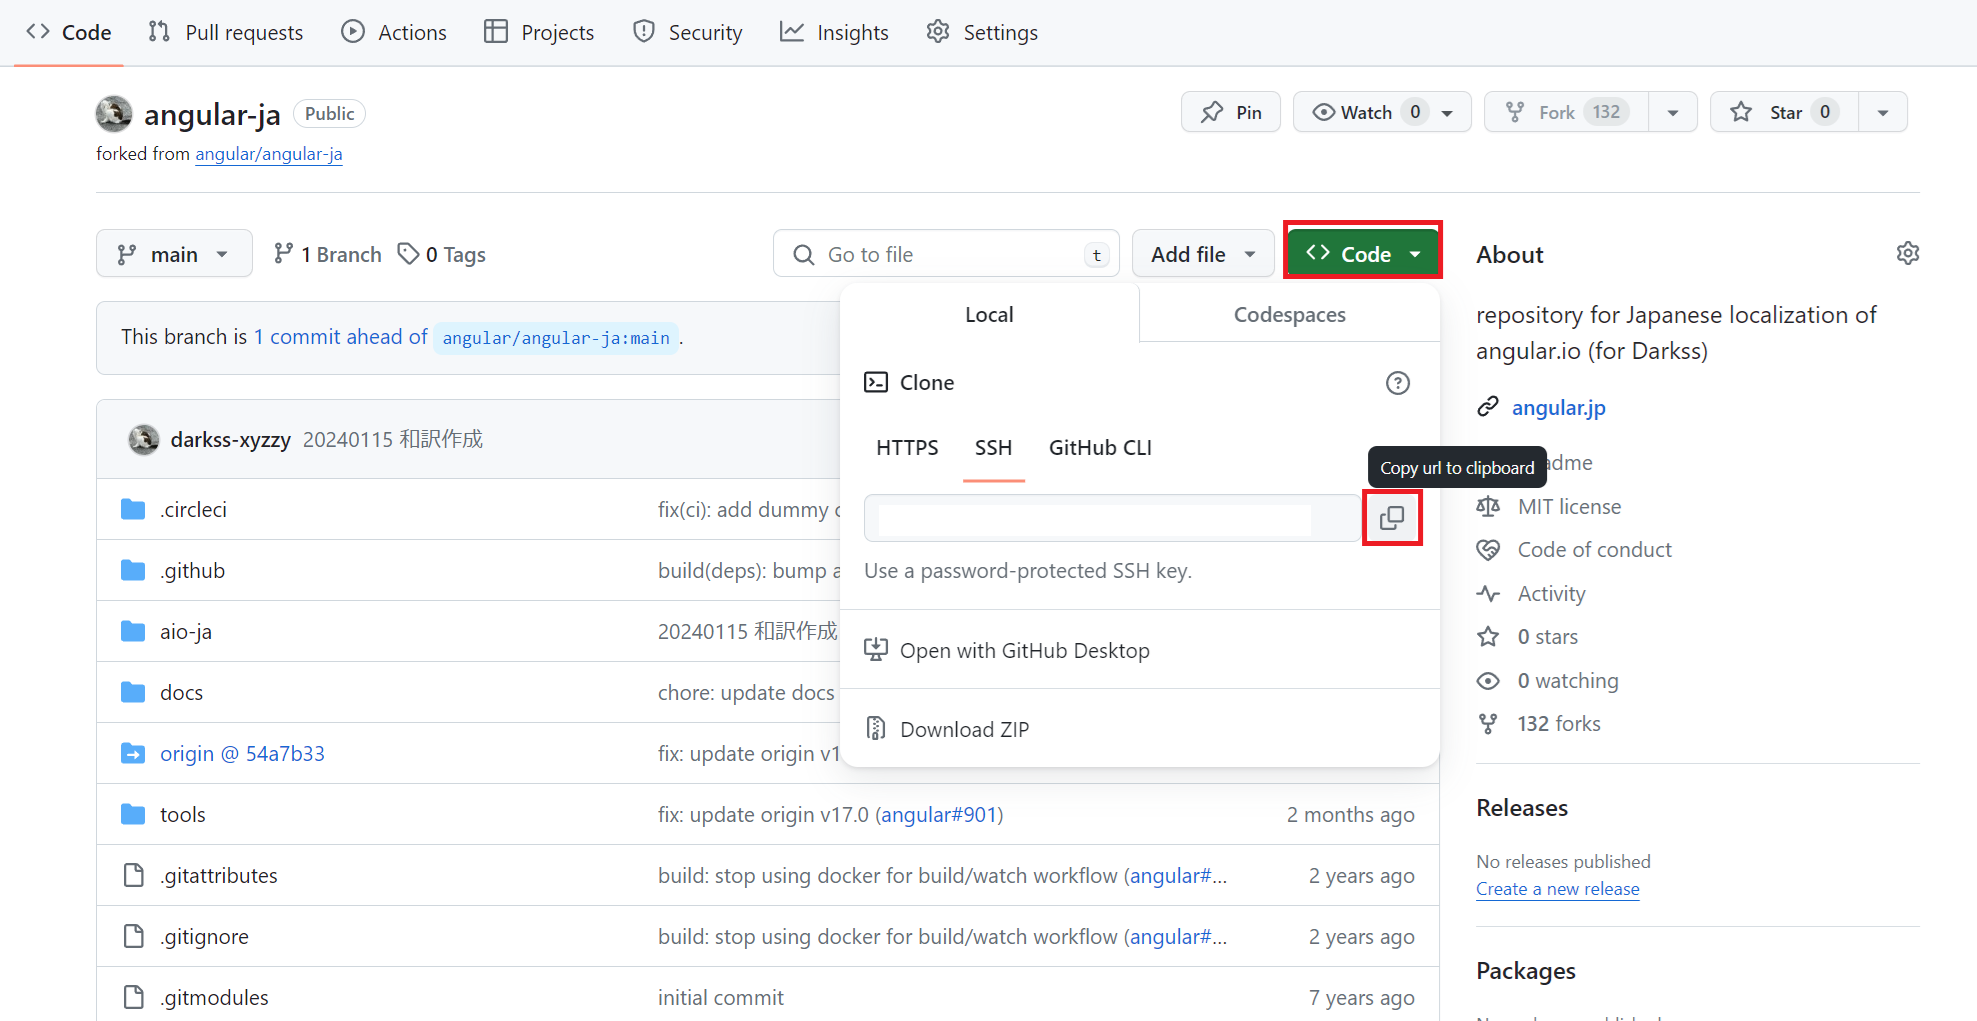Switch to the Code tab
Viewport: 1977px width, 1021px height.
coord(69,32)
